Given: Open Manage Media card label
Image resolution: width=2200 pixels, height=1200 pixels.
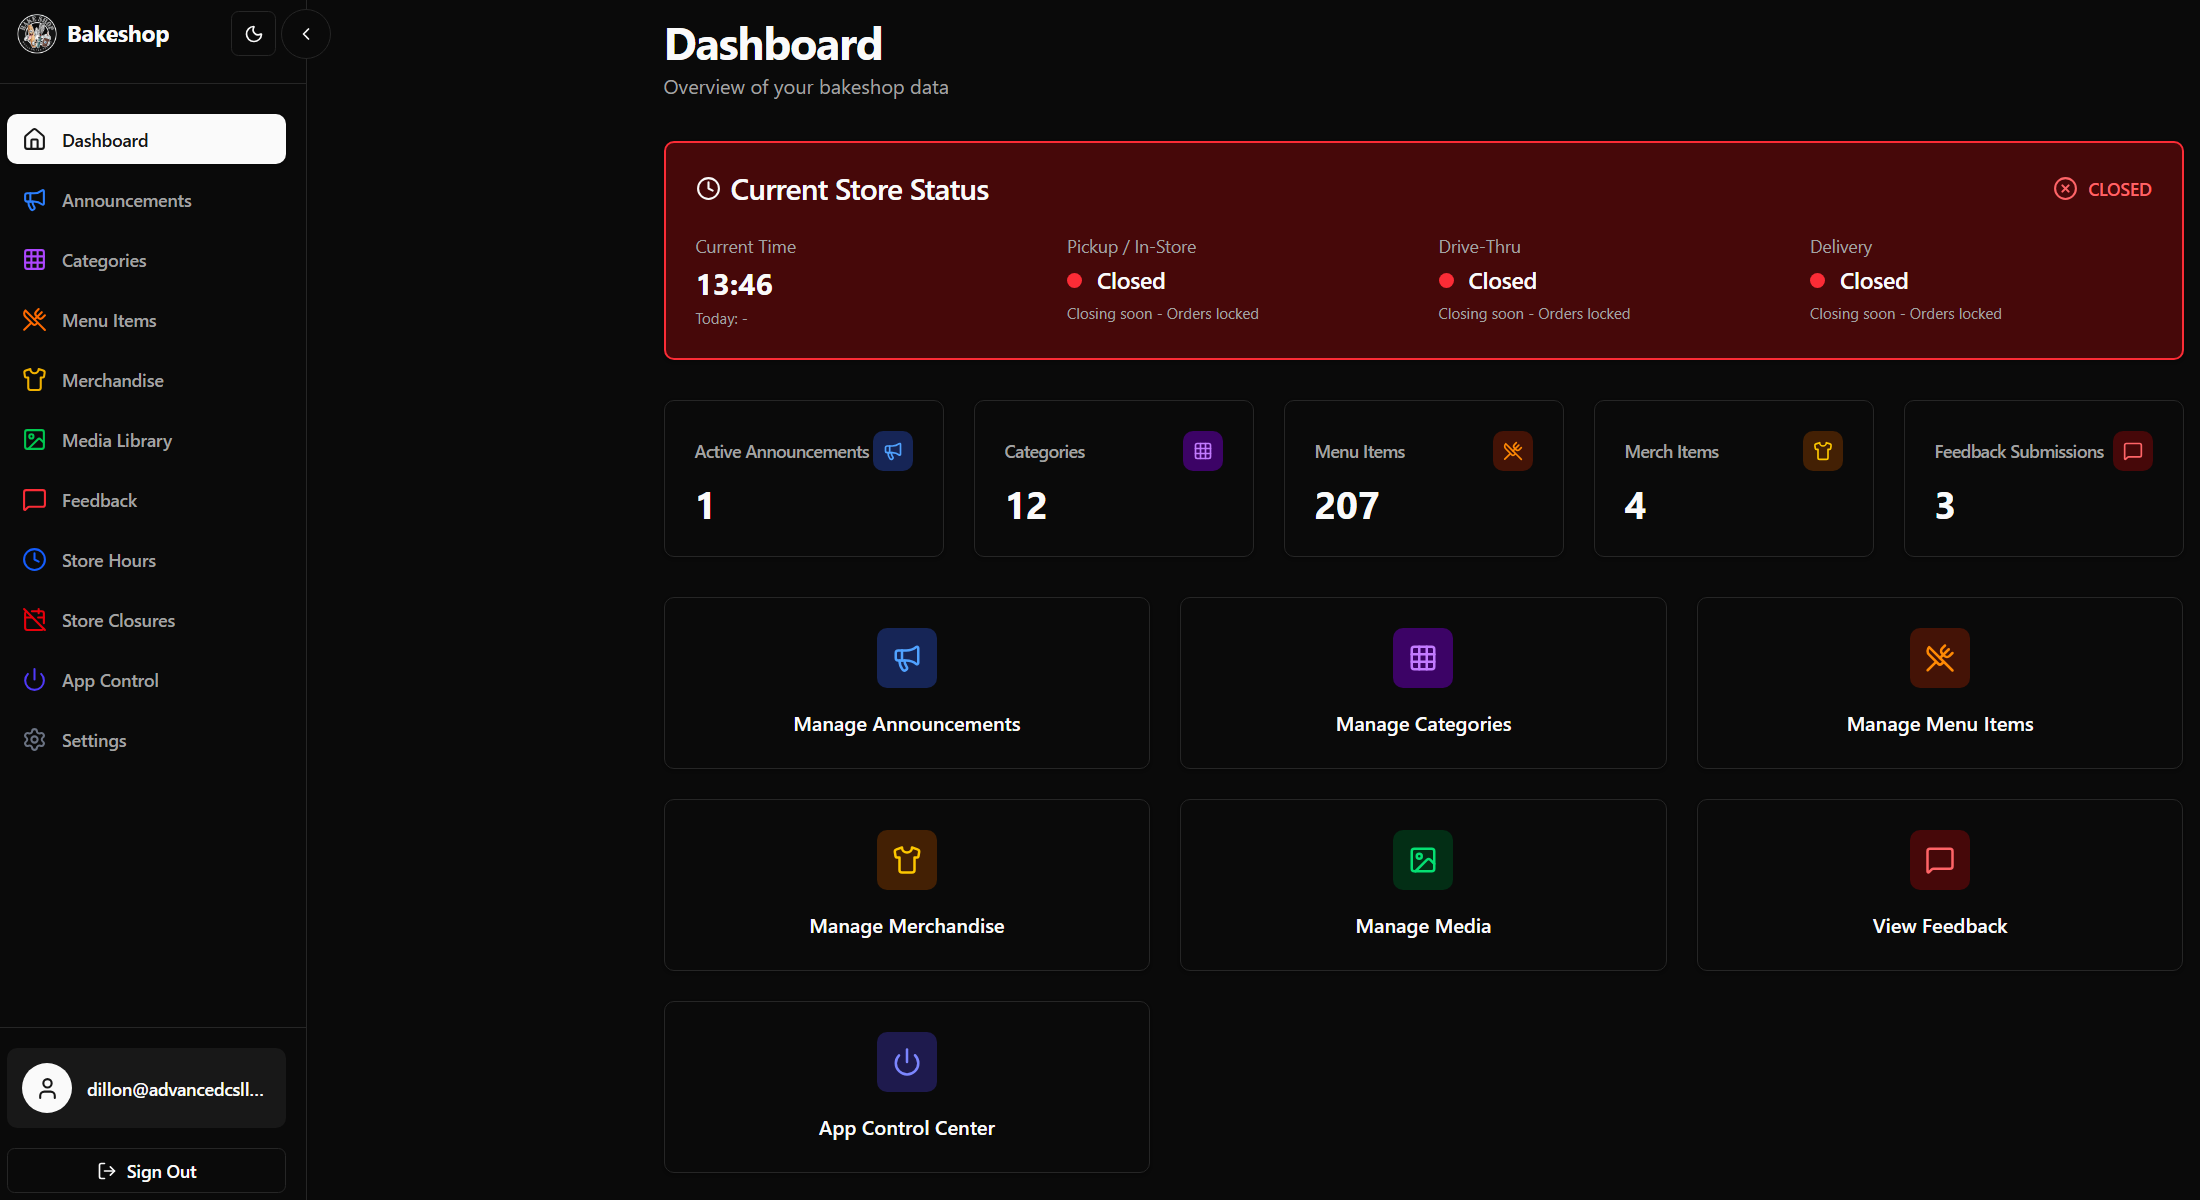Looking at the screenshot, I should [x=1423, y=926].
